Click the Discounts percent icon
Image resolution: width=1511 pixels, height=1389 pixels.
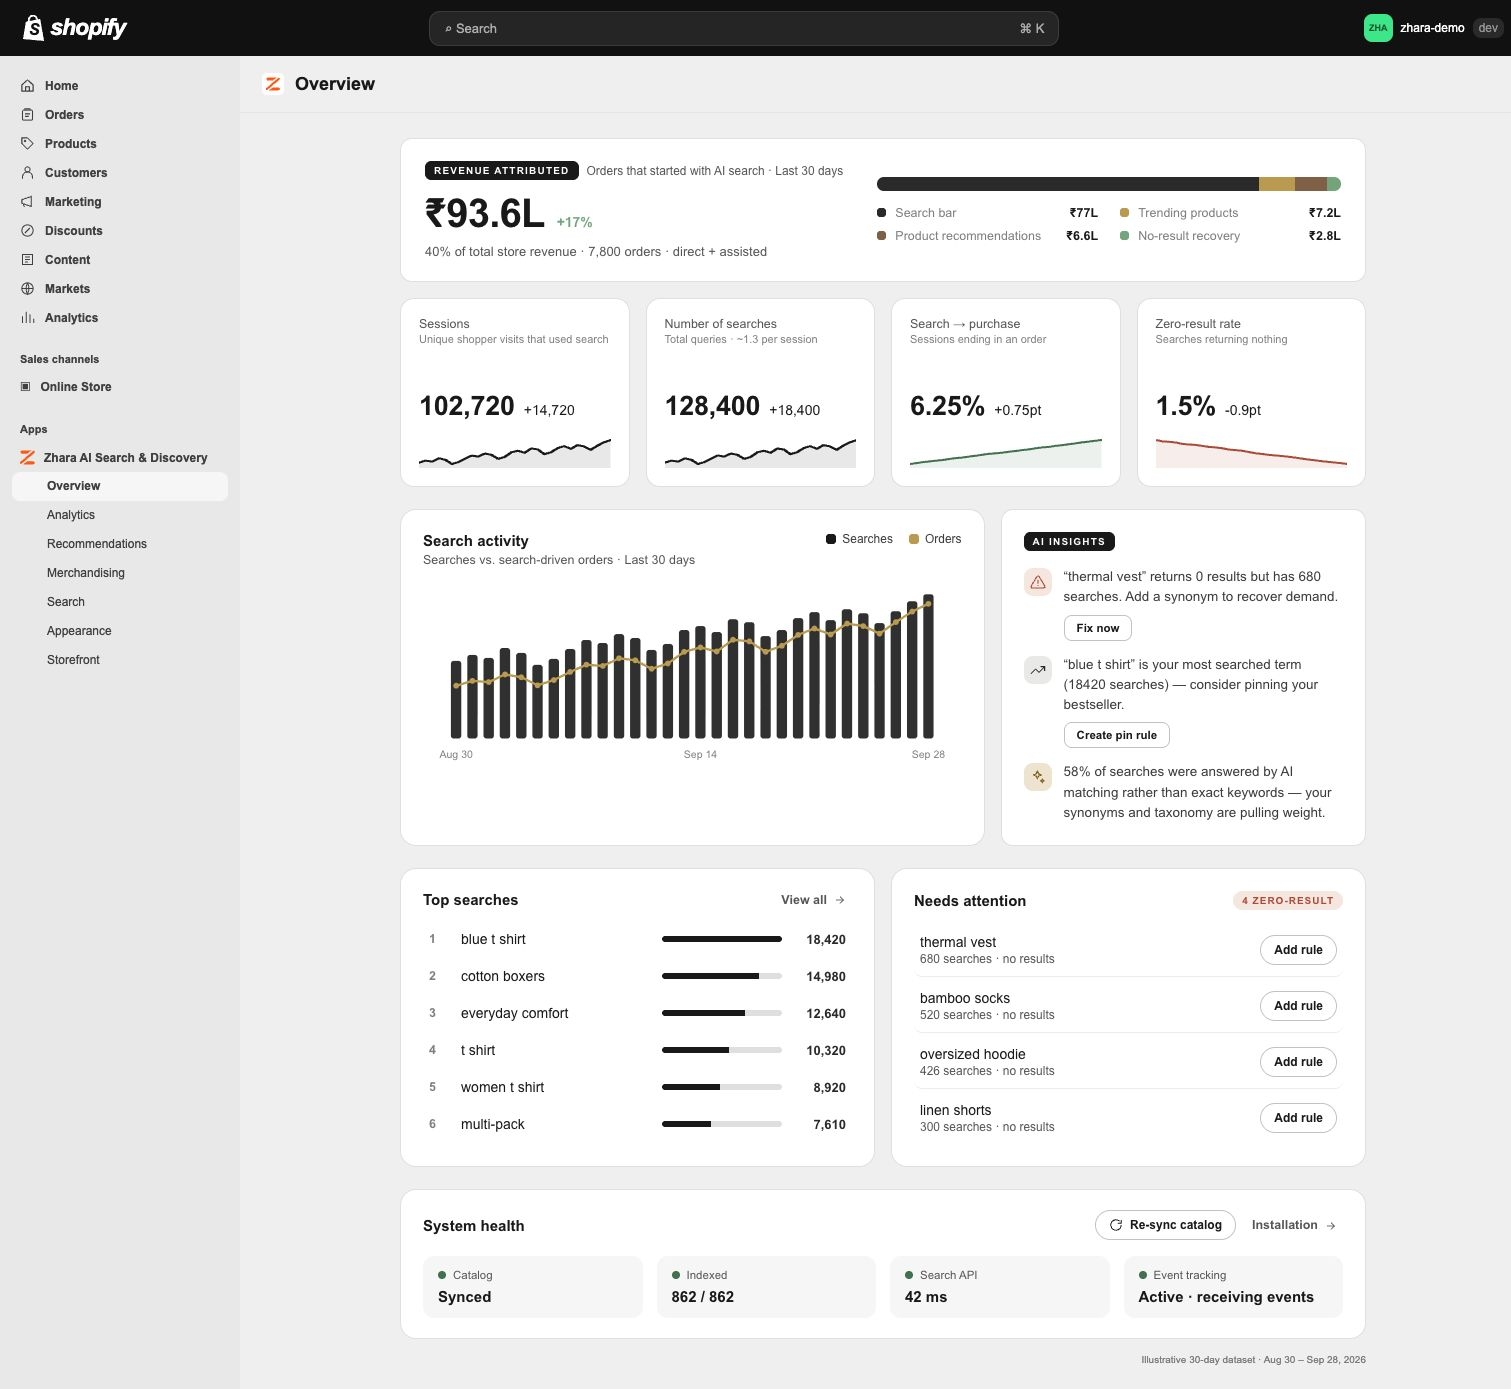coord(28,231)
